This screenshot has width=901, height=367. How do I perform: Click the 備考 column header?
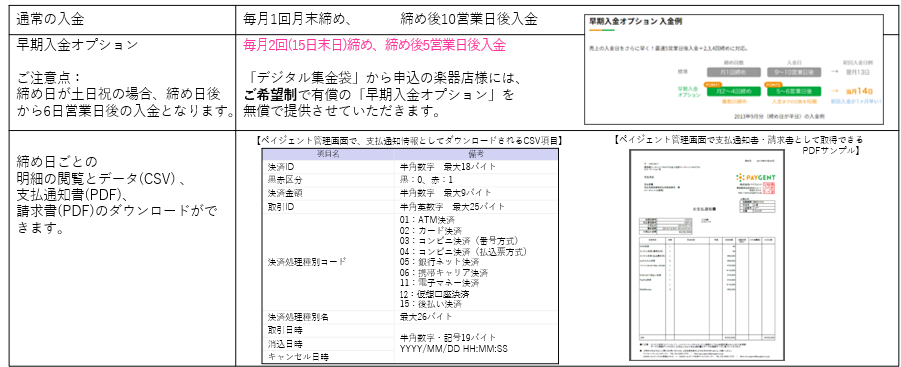click(x=476, y=154)
